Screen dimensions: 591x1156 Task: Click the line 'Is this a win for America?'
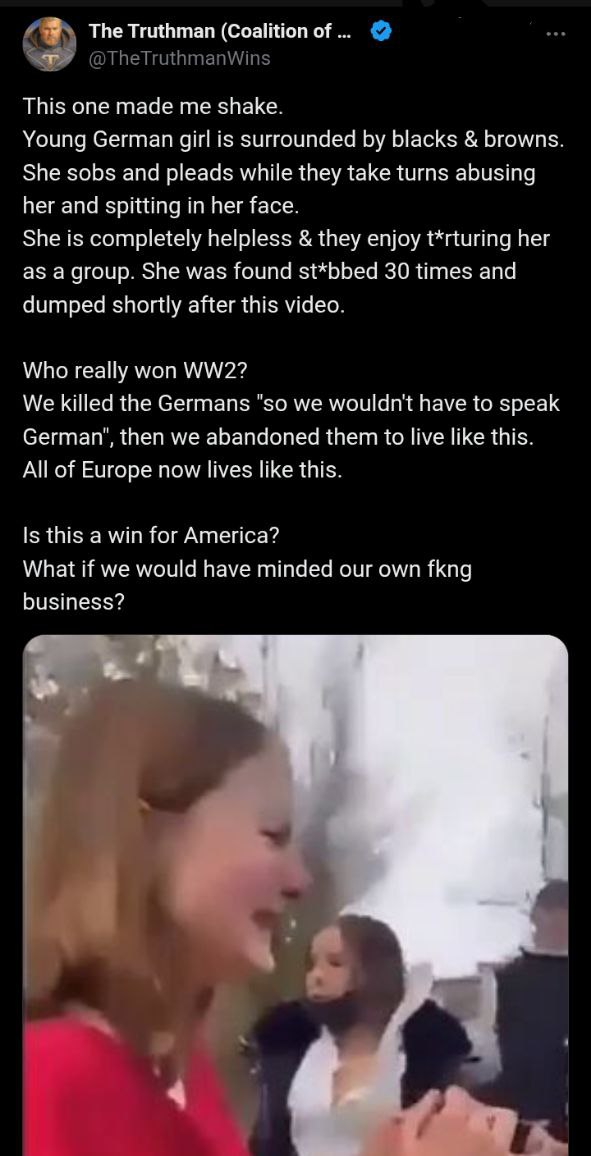151,536
